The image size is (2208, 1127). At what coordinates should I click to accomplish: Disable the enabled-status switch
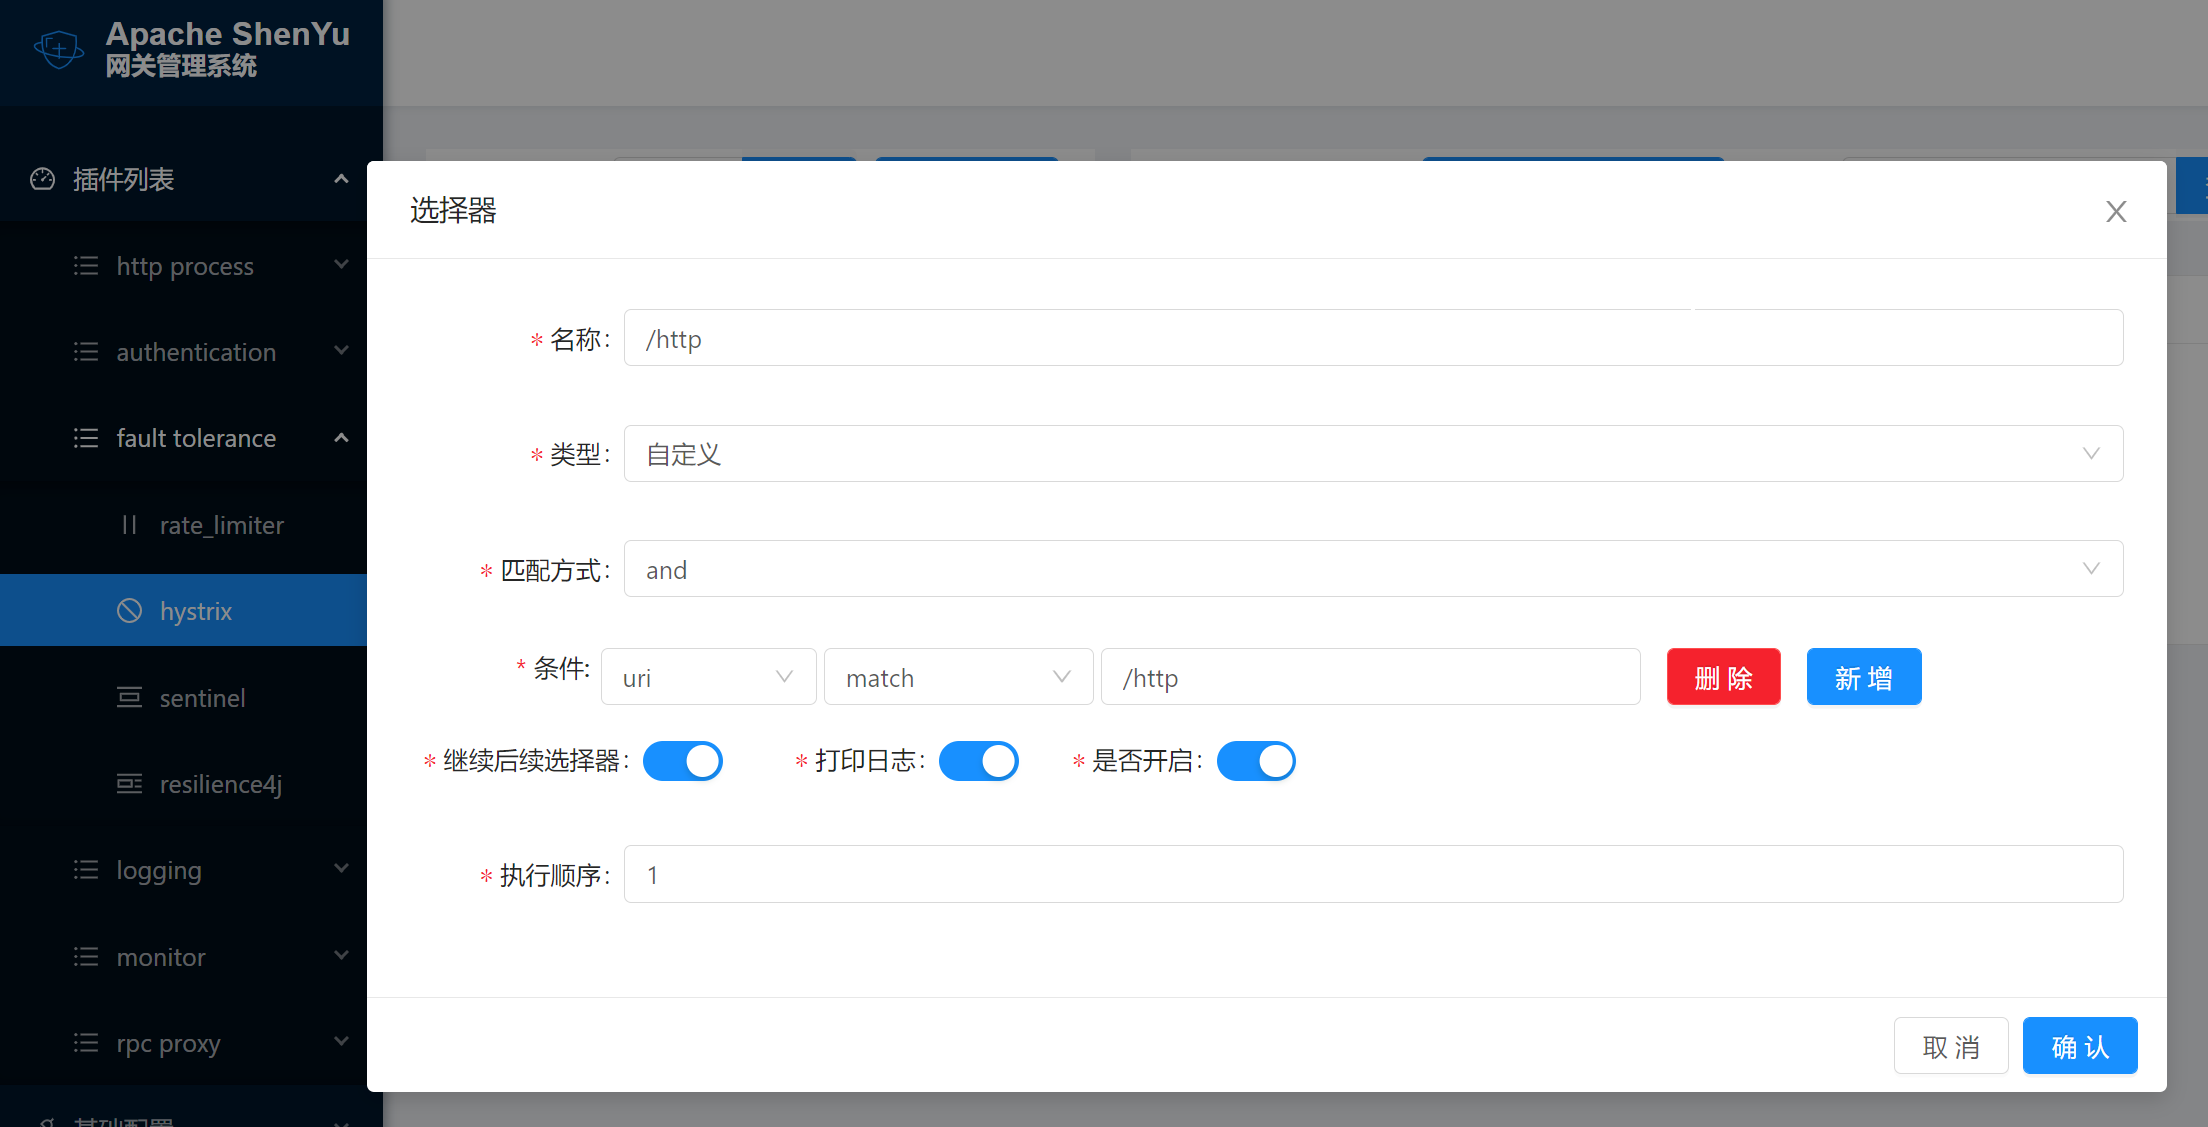click(x=1256, y=761)
